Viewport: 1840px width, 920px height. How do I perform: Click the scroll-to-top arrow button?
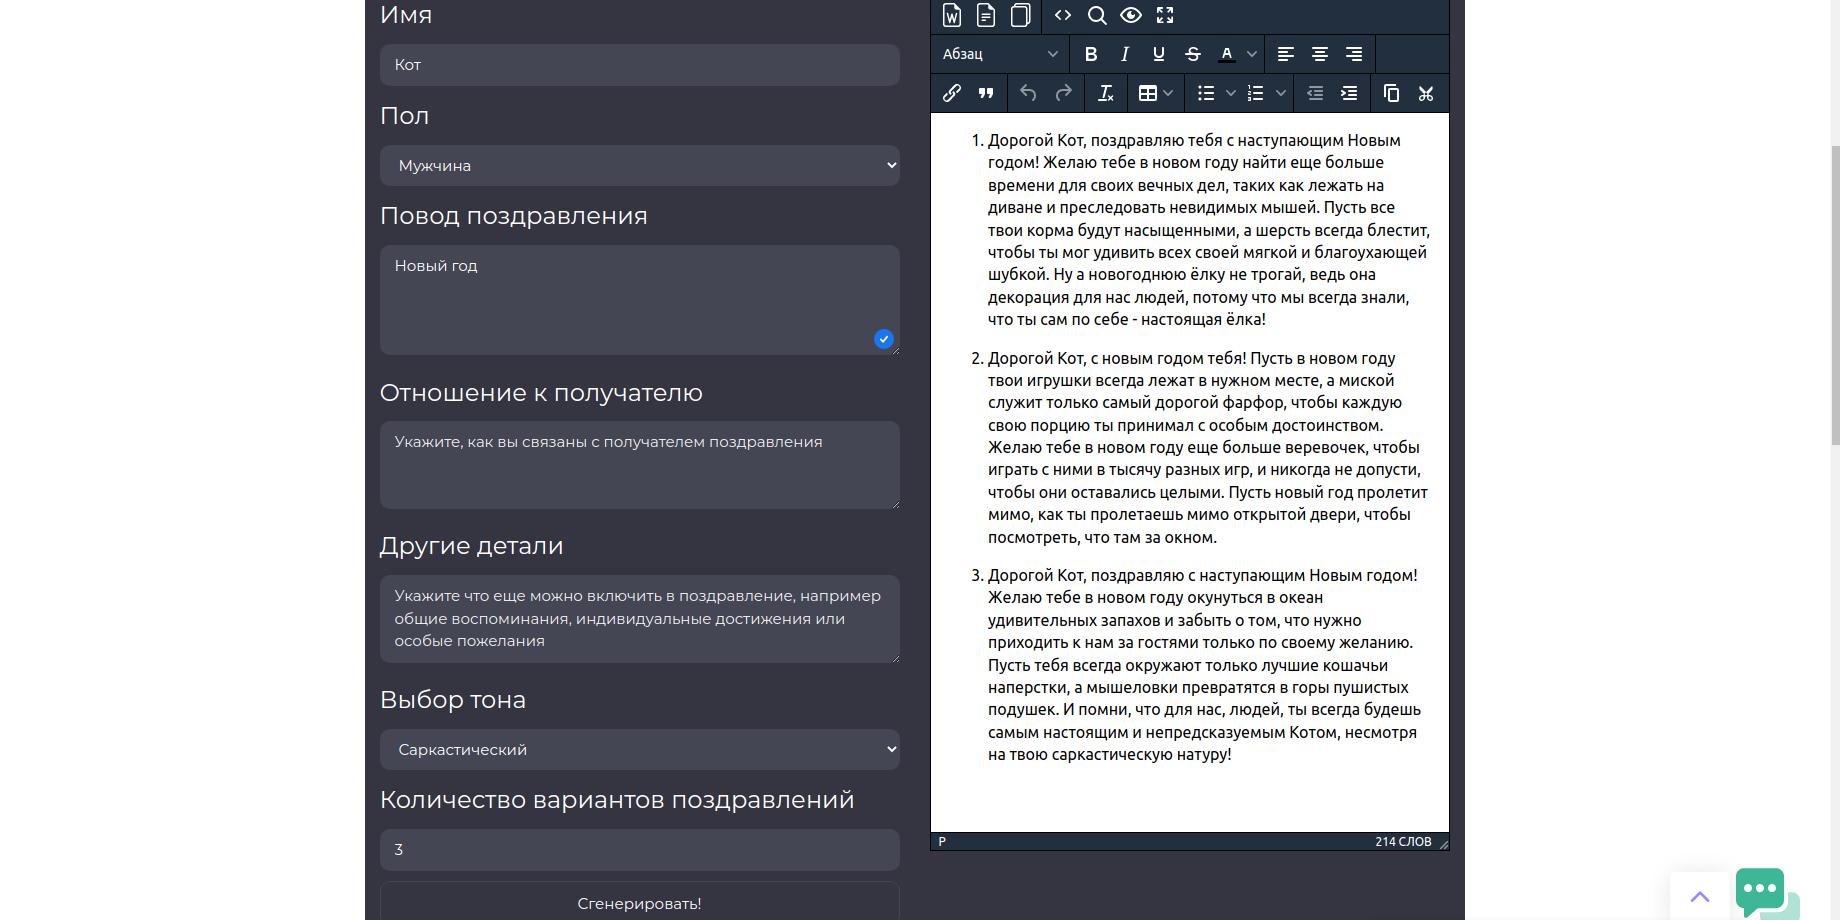point(1699,896)
